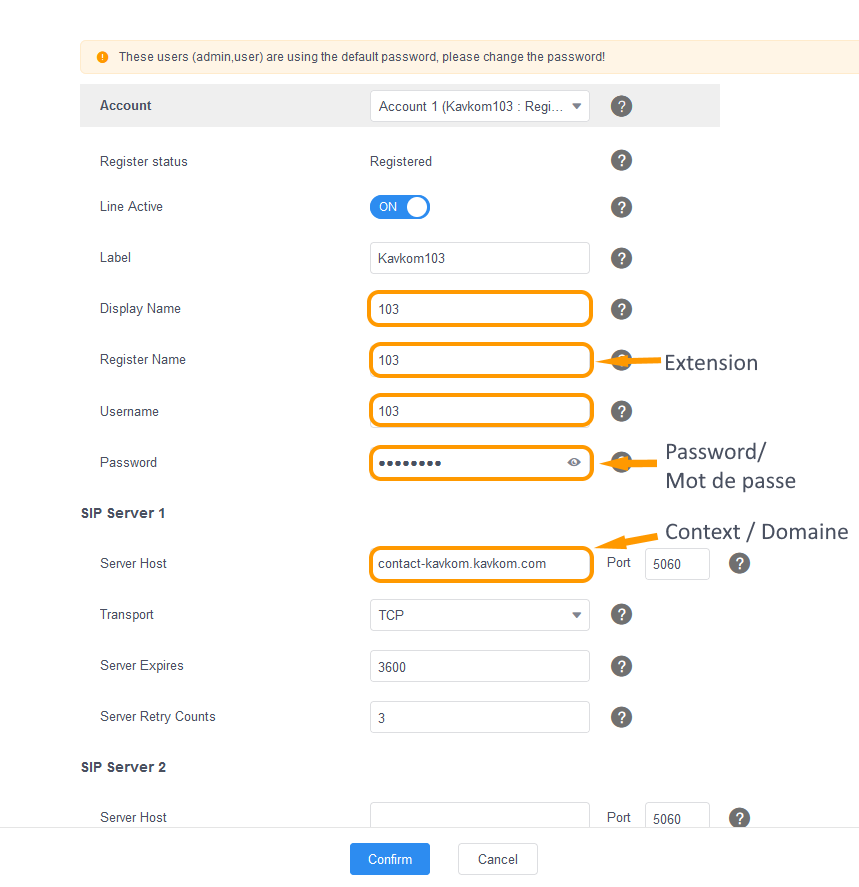
Task: Open the Account selection dropdown
Action: click(479, 106)
